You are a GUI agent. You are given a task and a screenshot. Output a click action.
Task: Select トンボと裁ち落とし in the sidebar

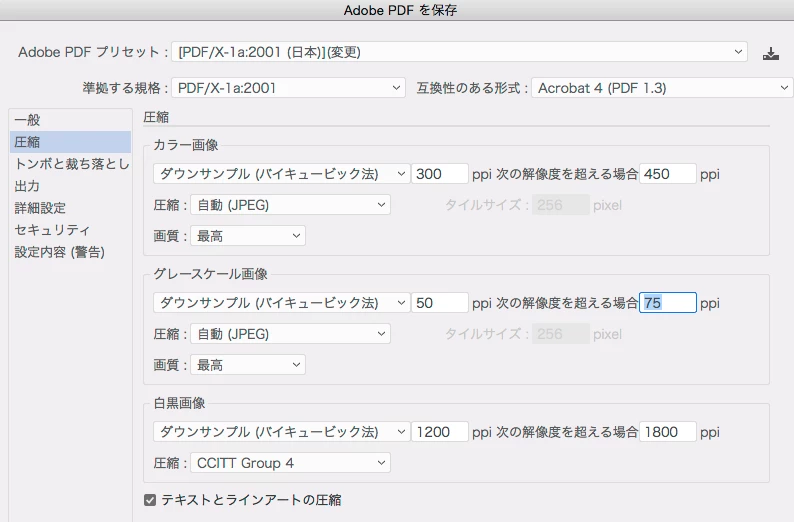tap(70, 164)
